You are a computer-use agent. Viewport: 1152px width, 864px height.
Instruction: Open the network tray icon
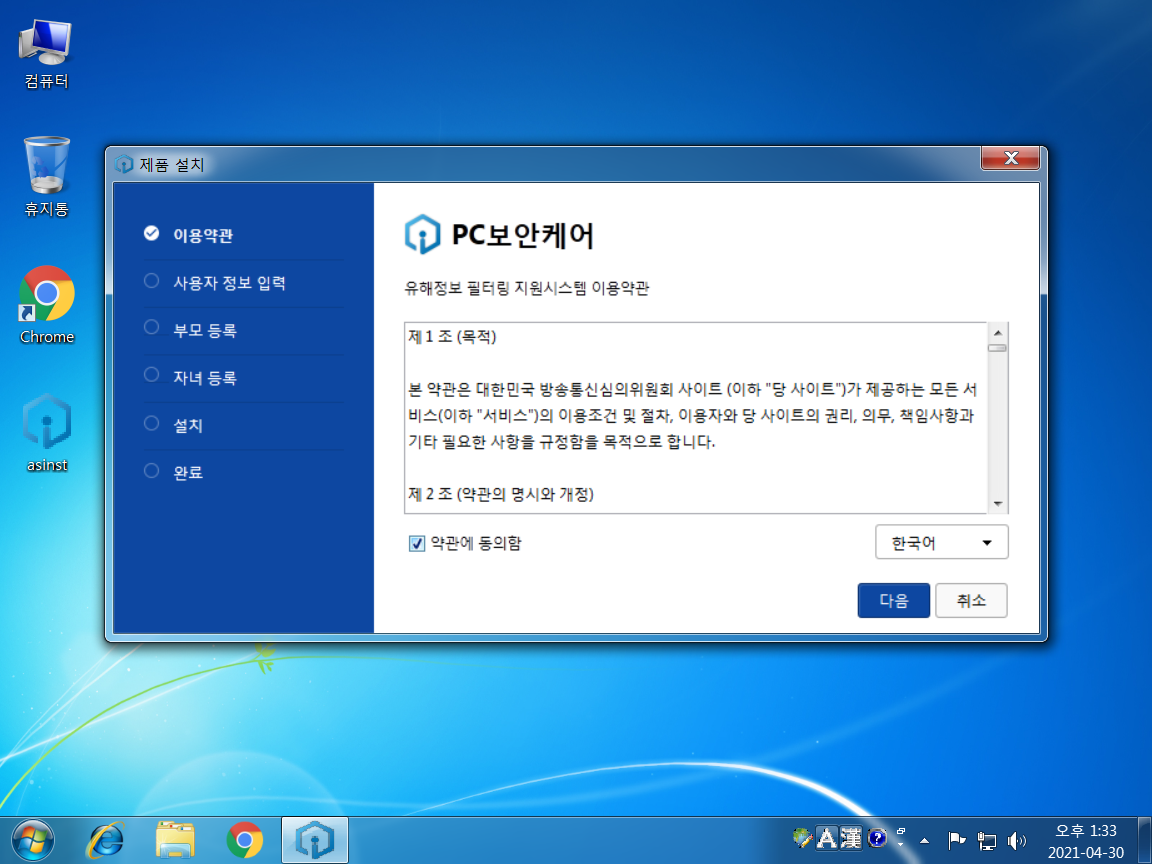(x=986, y=840)
